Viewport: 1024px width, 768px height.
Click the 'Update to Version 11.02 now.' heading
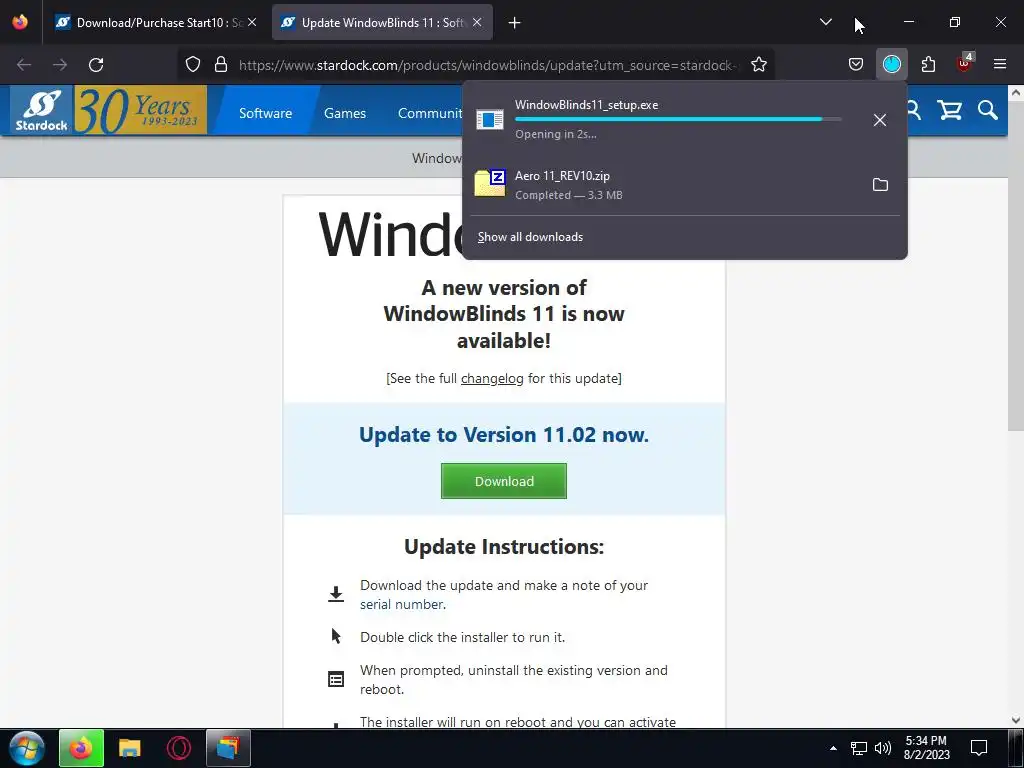pos(504,435)
